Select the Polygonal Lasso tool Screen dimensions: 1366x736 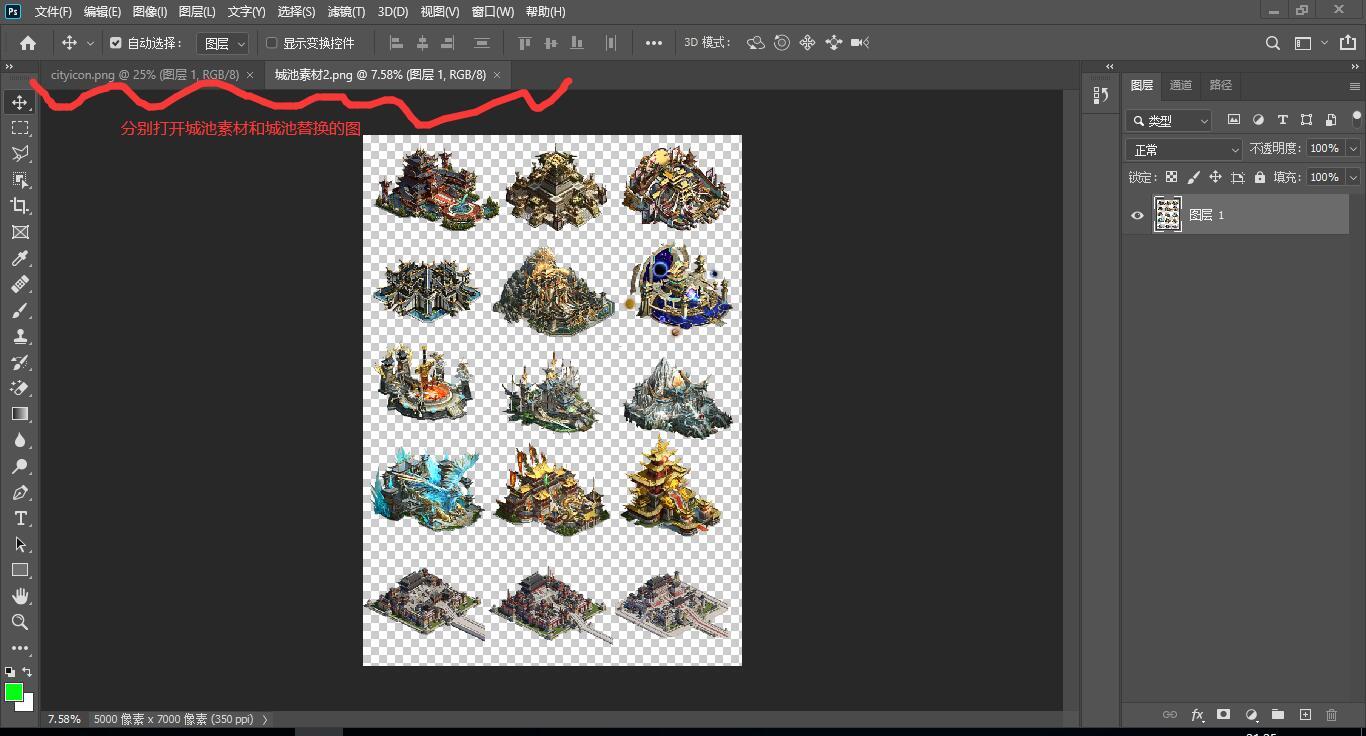[20, 154]
